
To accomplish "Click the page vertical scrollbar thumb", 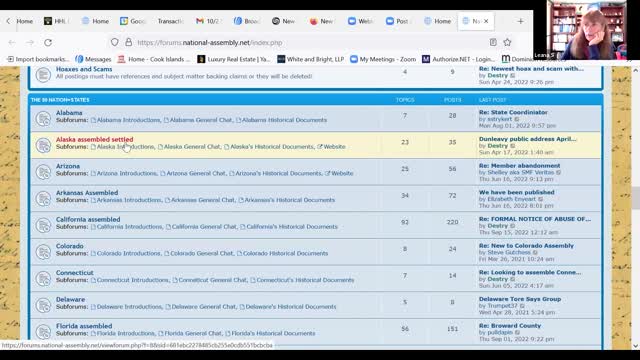I will [x=635, y=198].
